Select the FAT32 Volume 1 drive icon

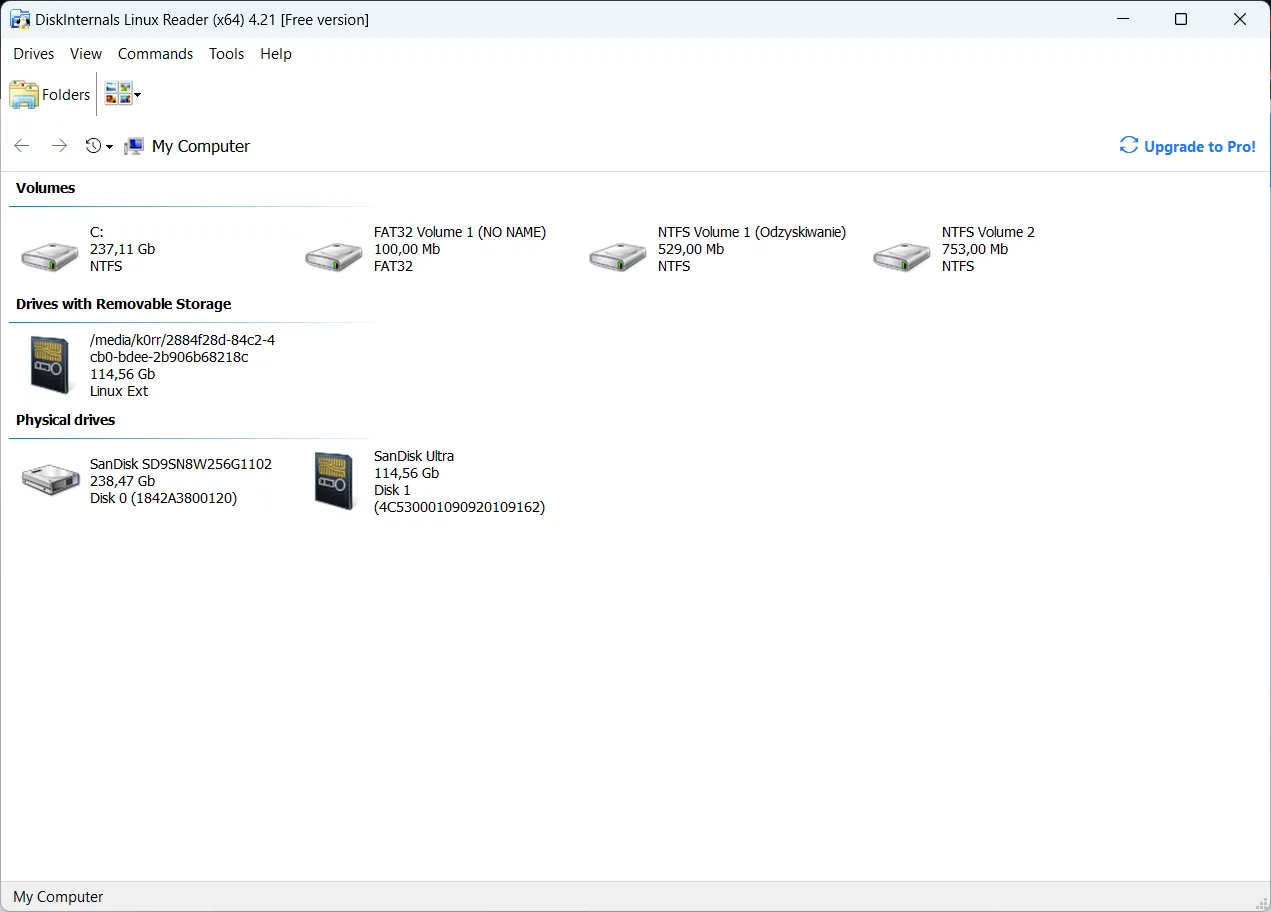tap(333, 255)
